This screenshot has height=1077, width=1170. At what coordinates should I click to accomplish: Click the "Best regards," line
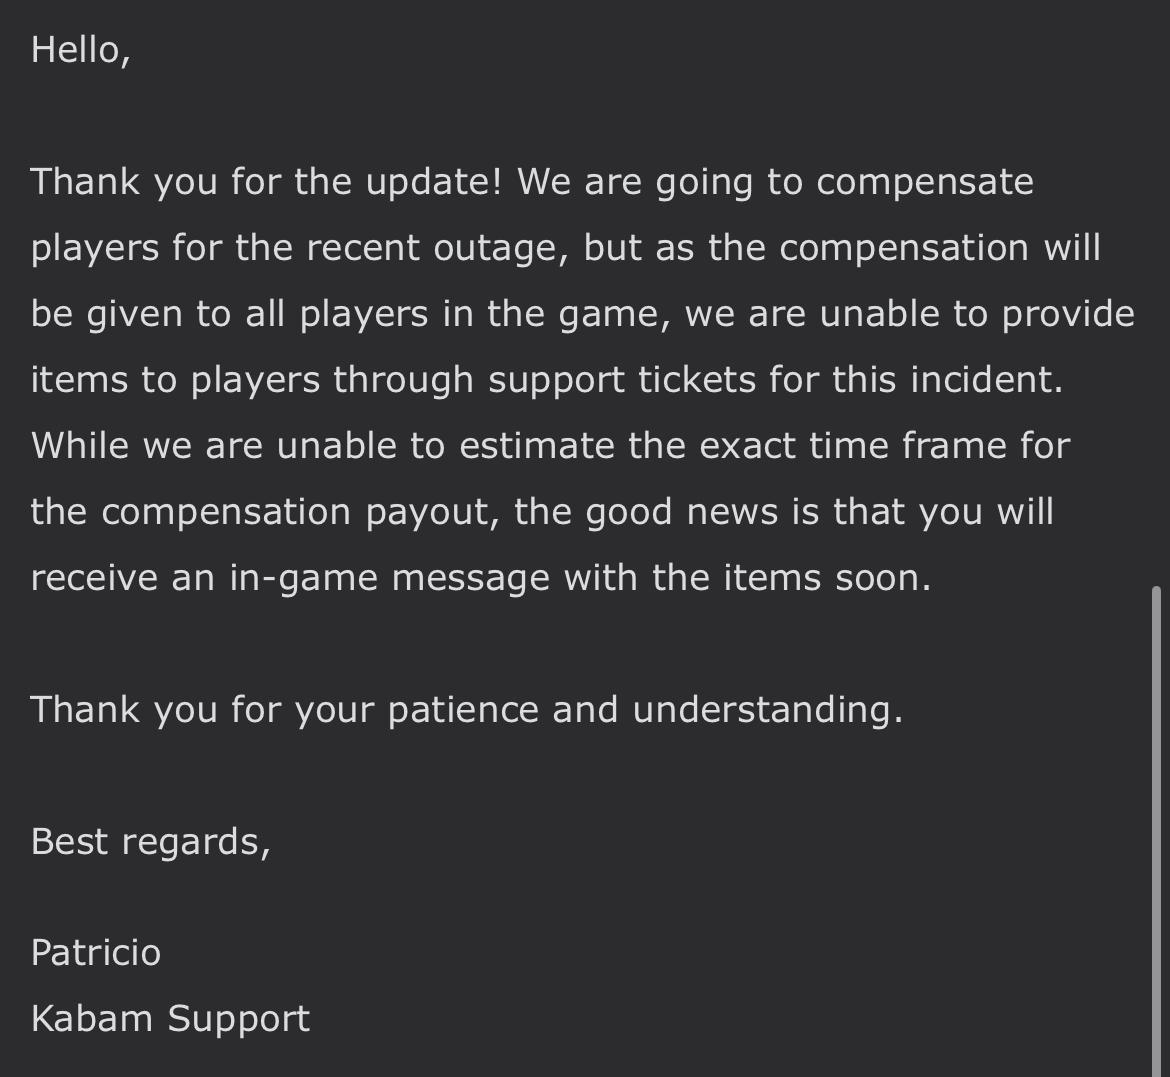coord(151,842)
